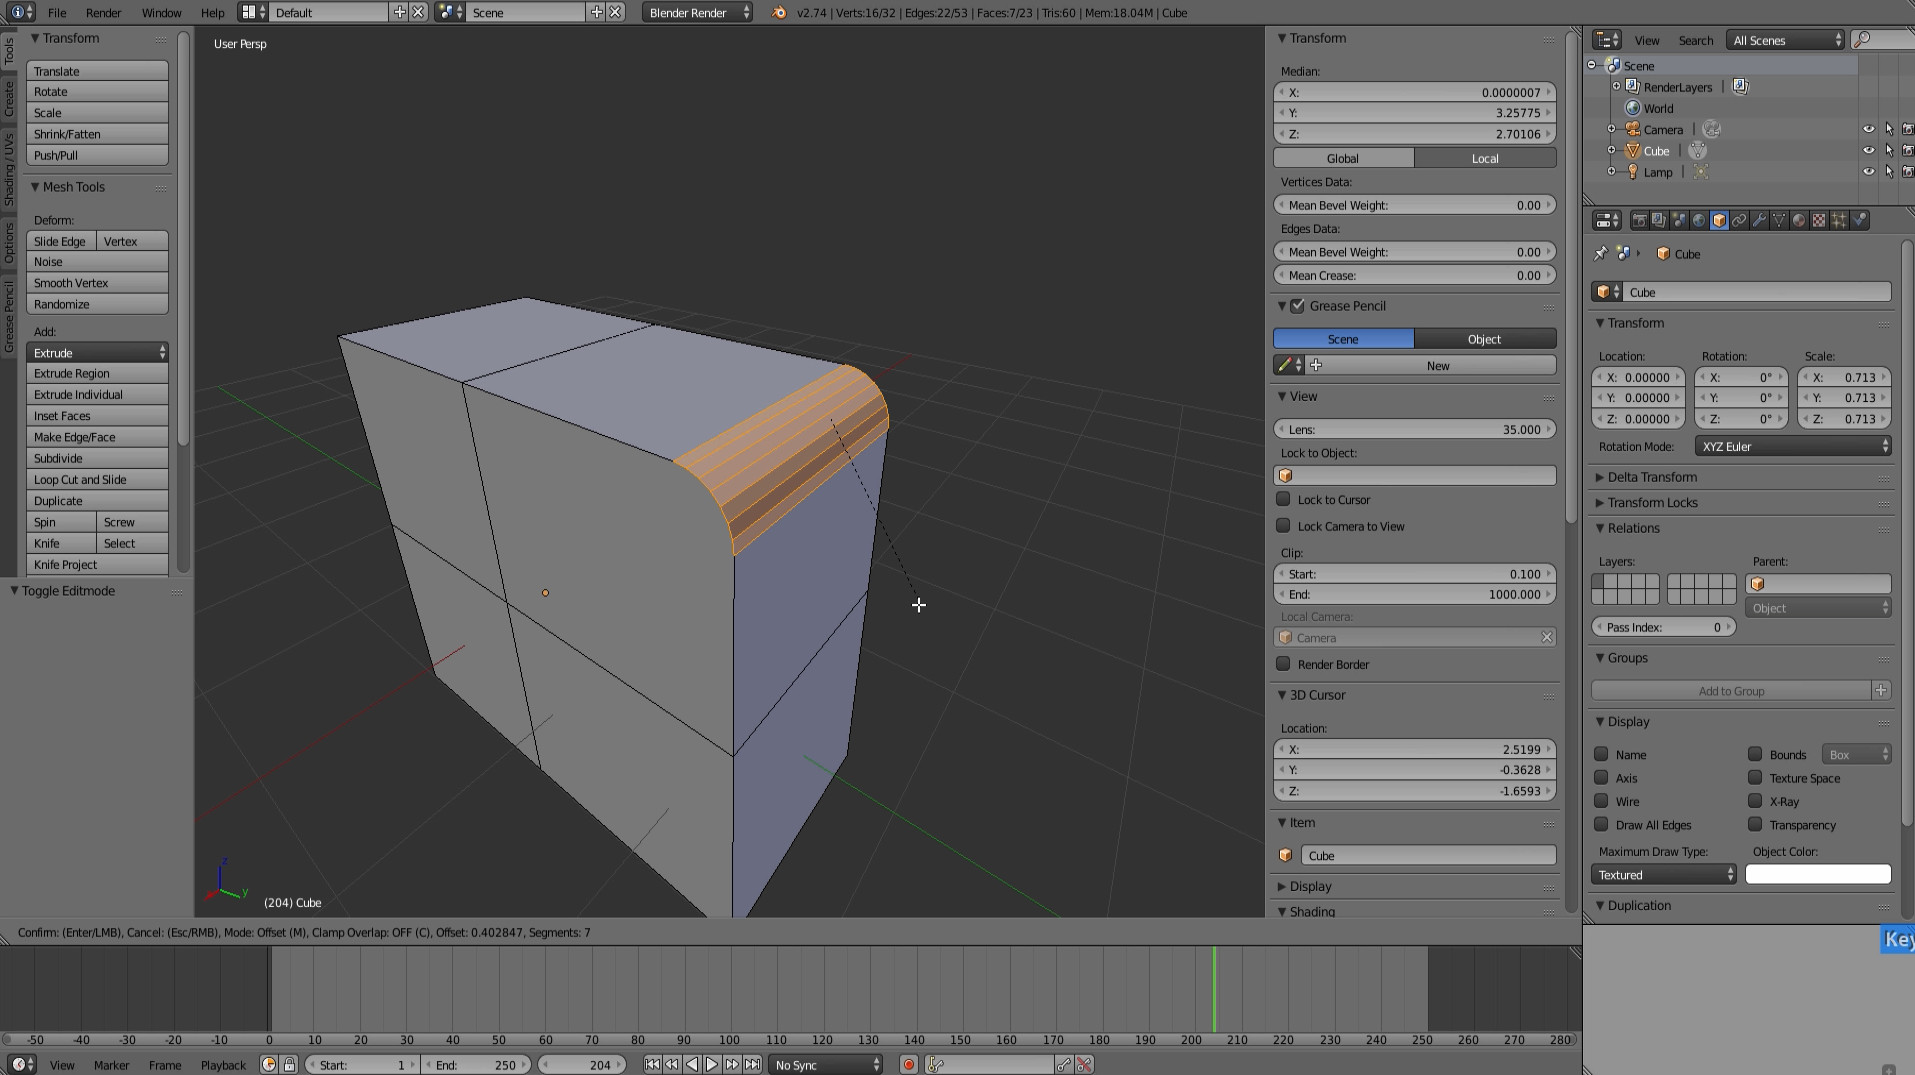Enable the Wire display checkbox
This screenshot has width=1915, height=1075.
(1601, 801)
